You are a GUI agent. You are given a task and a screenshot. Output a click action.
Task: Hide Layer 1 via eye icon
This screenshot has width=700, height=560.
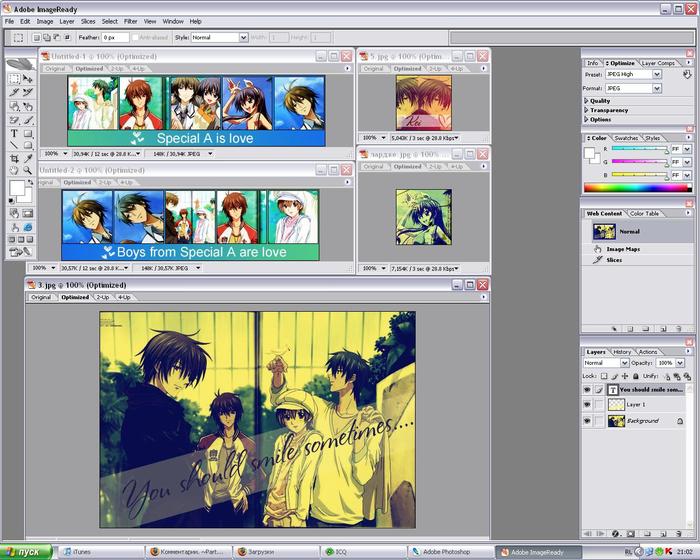[587, 405]
